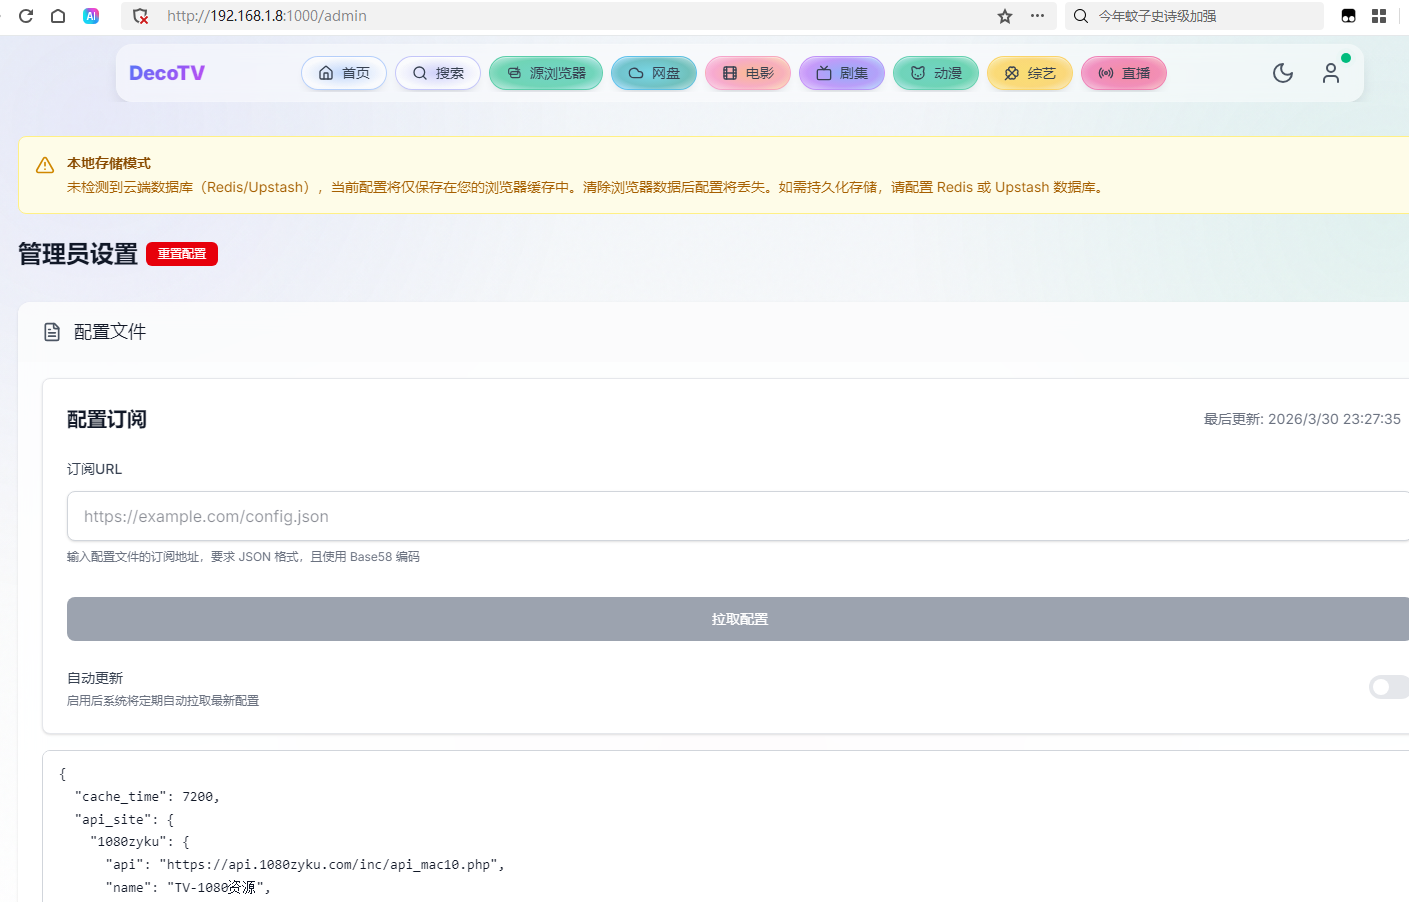Open the user account menu icon
Screen dimensions: 1409x902
point(1331,73)
